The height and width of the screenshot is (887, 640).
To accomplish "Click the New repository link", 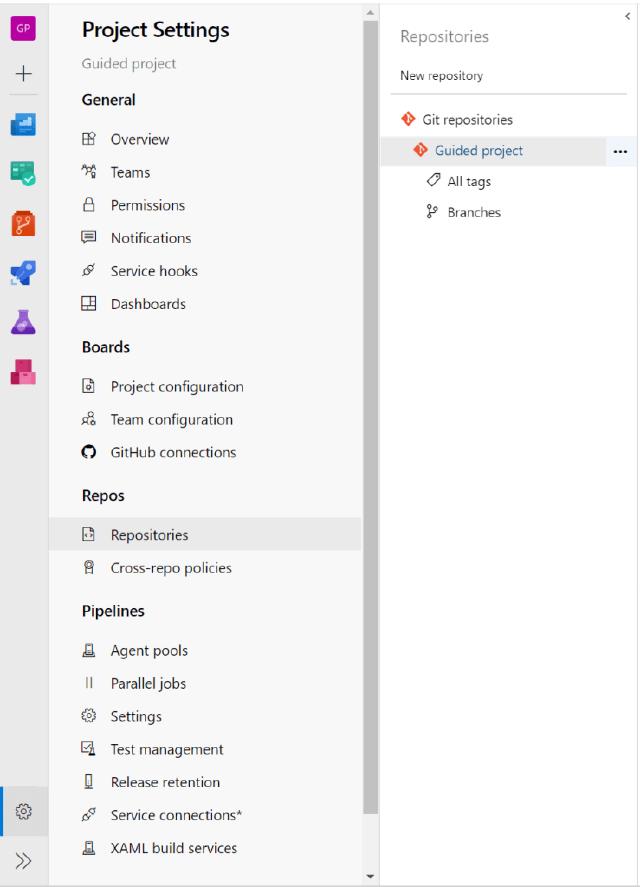I will [x=441, y=76].
